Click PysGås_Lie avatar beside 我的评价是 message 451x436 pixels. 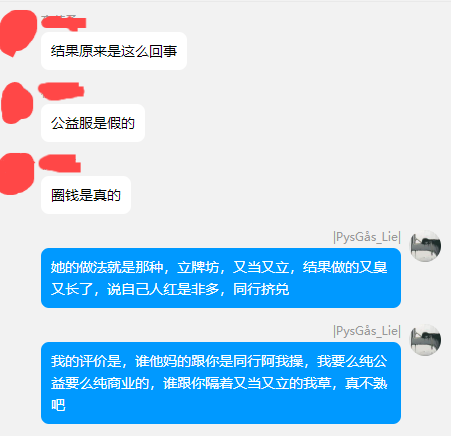(x=425, y=340)
